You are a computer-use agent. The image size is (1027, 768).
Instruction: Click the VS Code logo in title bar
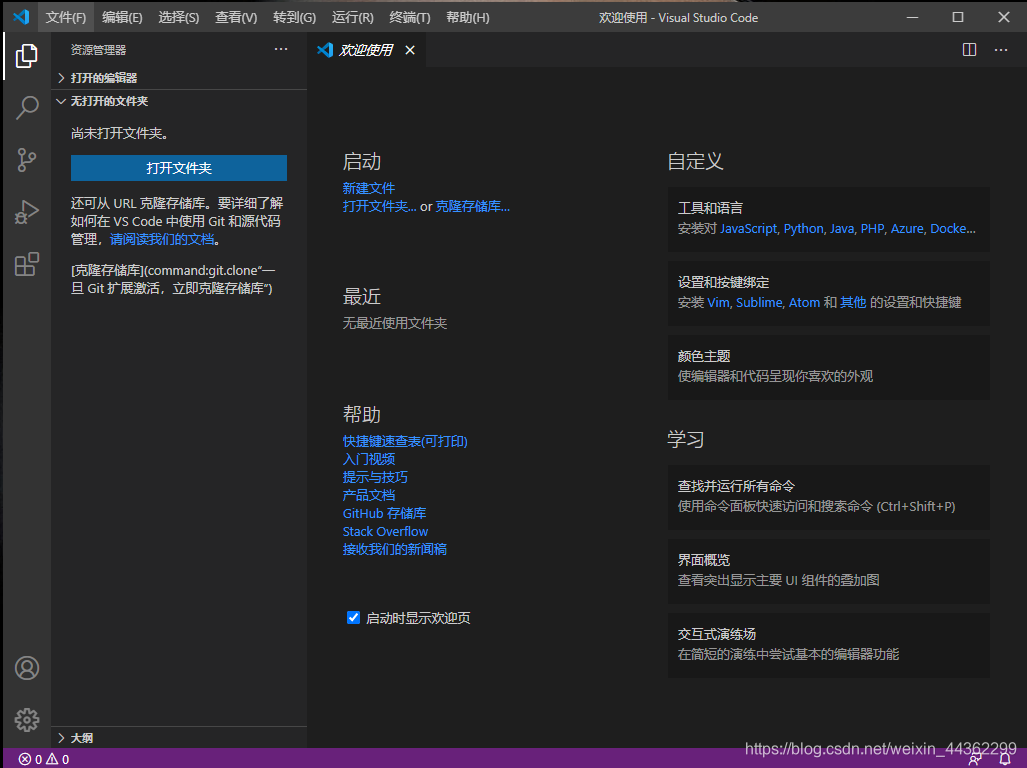tap(21, 17)
